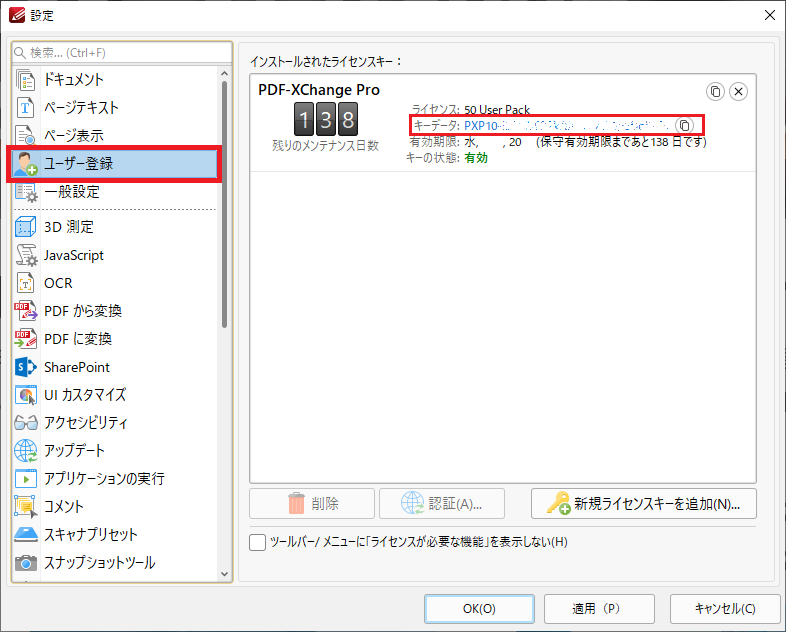786x632 pixels.
Task: Click the category list scroll-up arrow
Action: click(x=224, y=74)
